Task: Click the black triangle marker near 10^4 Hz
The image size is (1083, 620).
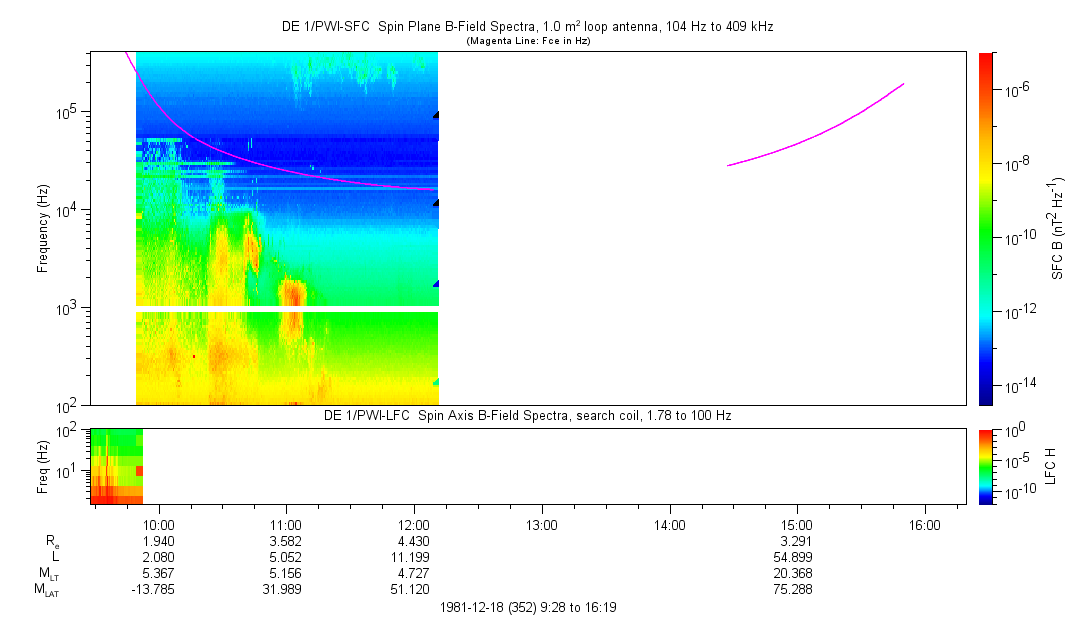Action: click(x=436, y=203)
